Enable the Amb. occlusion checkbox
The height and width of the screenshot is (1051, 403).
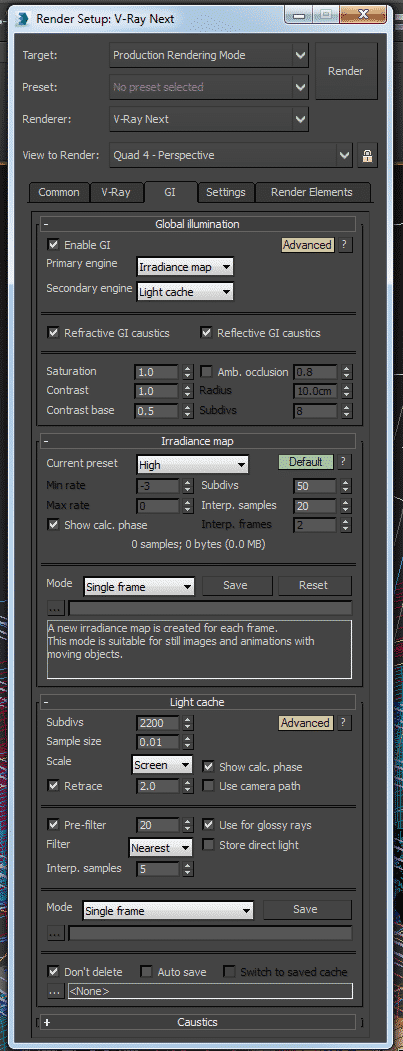[206, 371]
